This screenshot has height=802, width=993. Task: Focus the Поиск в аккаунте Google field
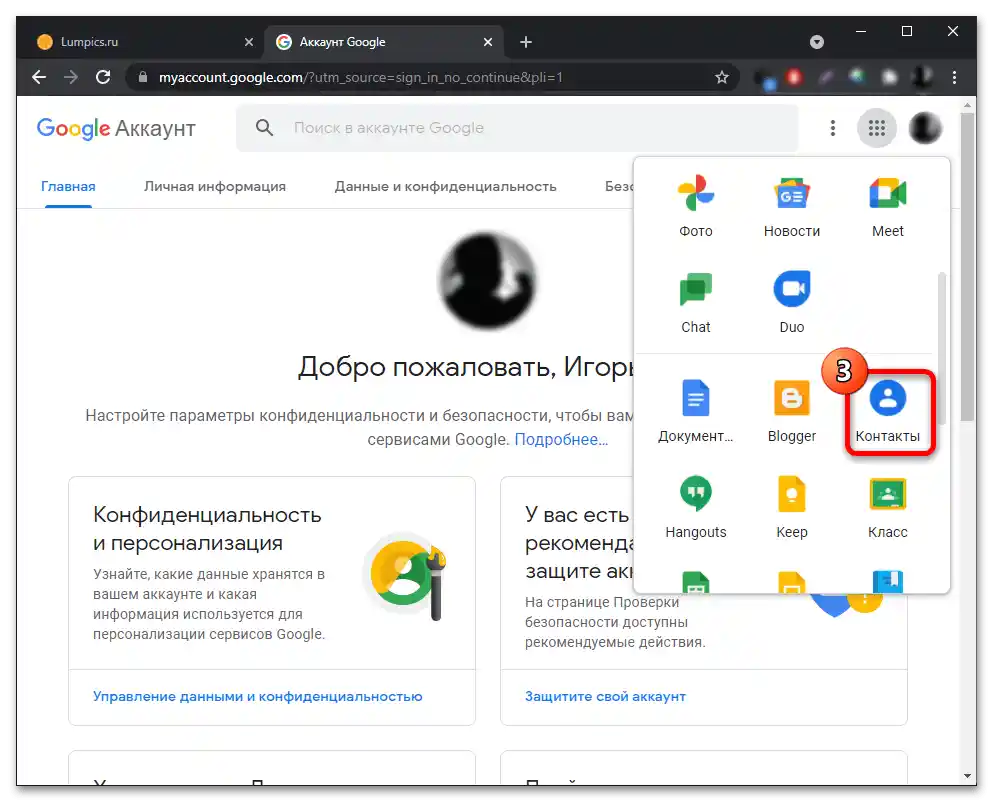517,128
